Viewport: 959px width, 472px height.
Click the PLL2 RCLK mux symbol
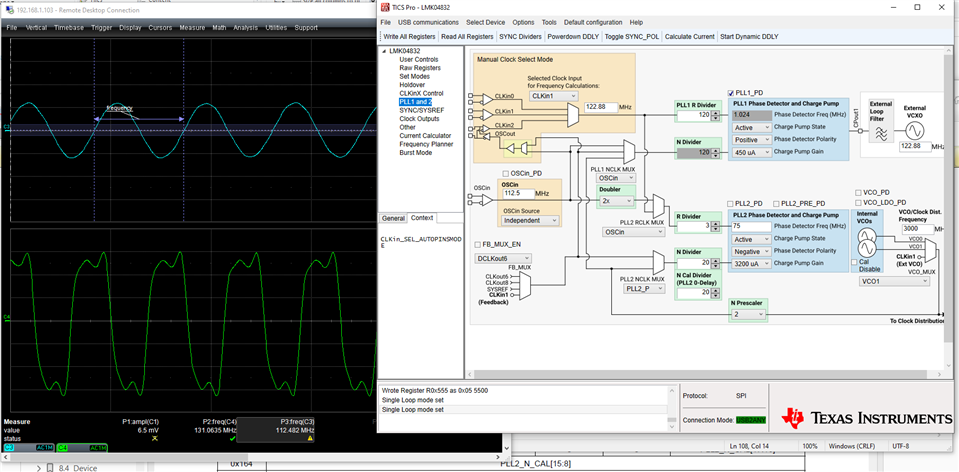[x=658, y=207]
